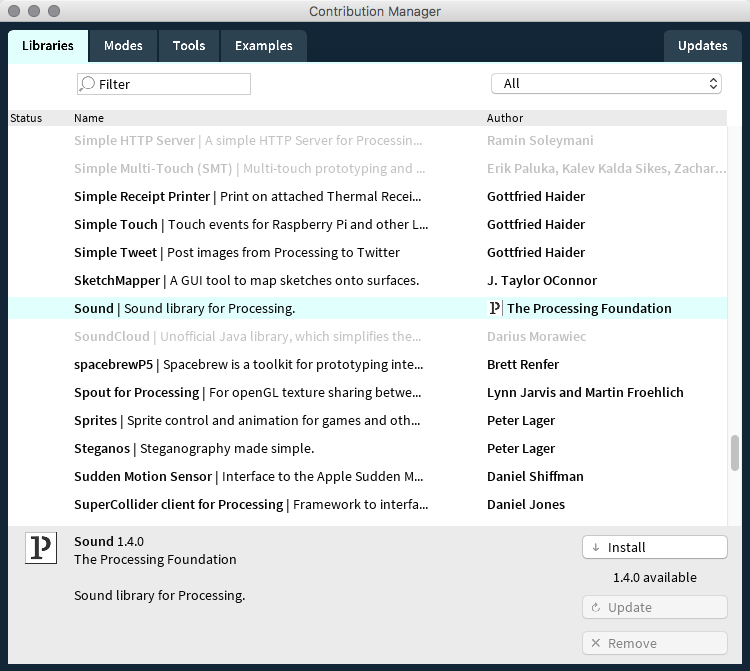Select the Simple Multi-Touch (SMT) row
This screenshot has height=671, width=750.
pyautogui.click(x=367, y=168)
